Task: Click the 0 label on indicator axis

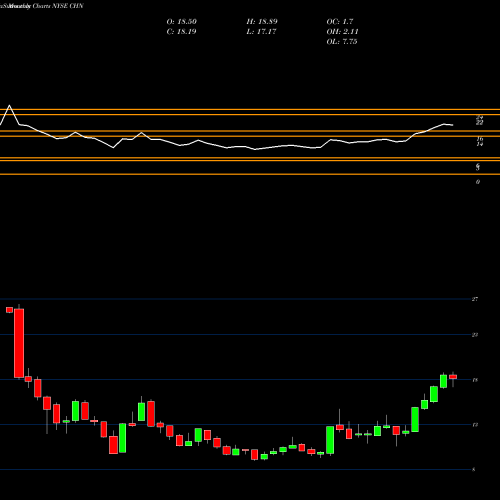Action: point(478,182)
